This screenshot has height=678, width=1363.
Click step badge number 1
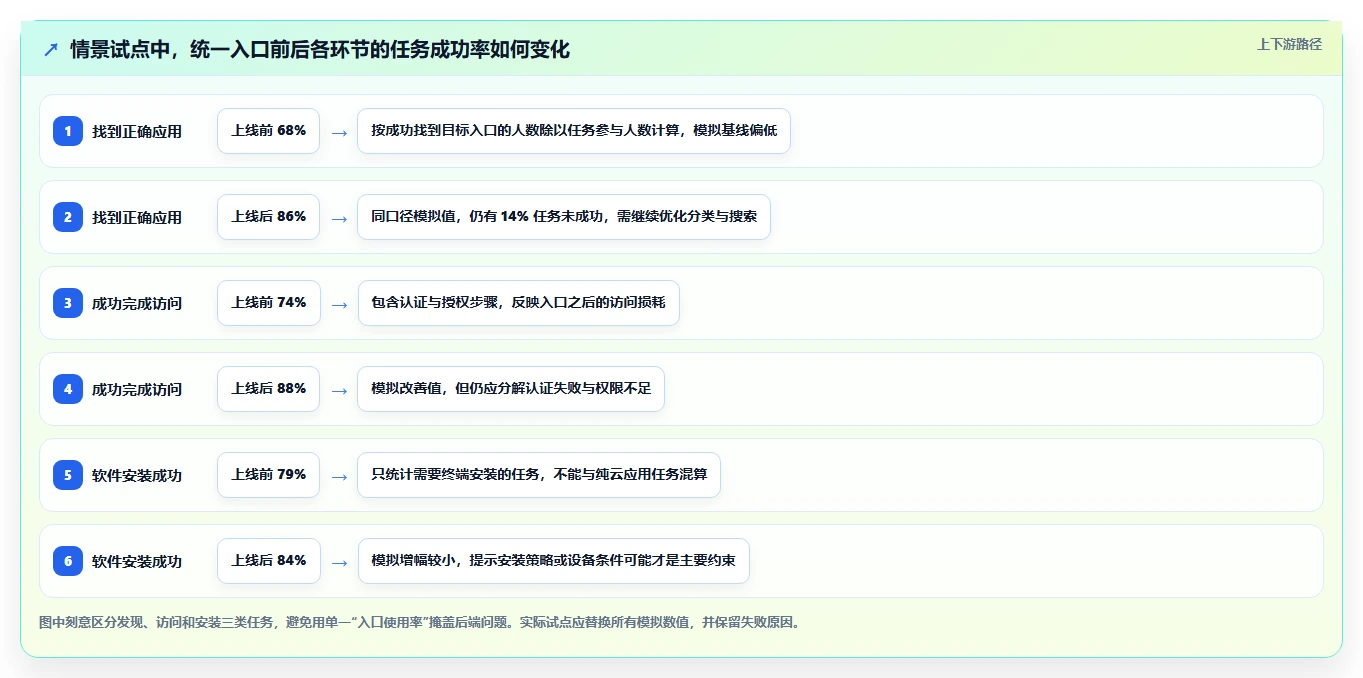(x=68, y=131)
